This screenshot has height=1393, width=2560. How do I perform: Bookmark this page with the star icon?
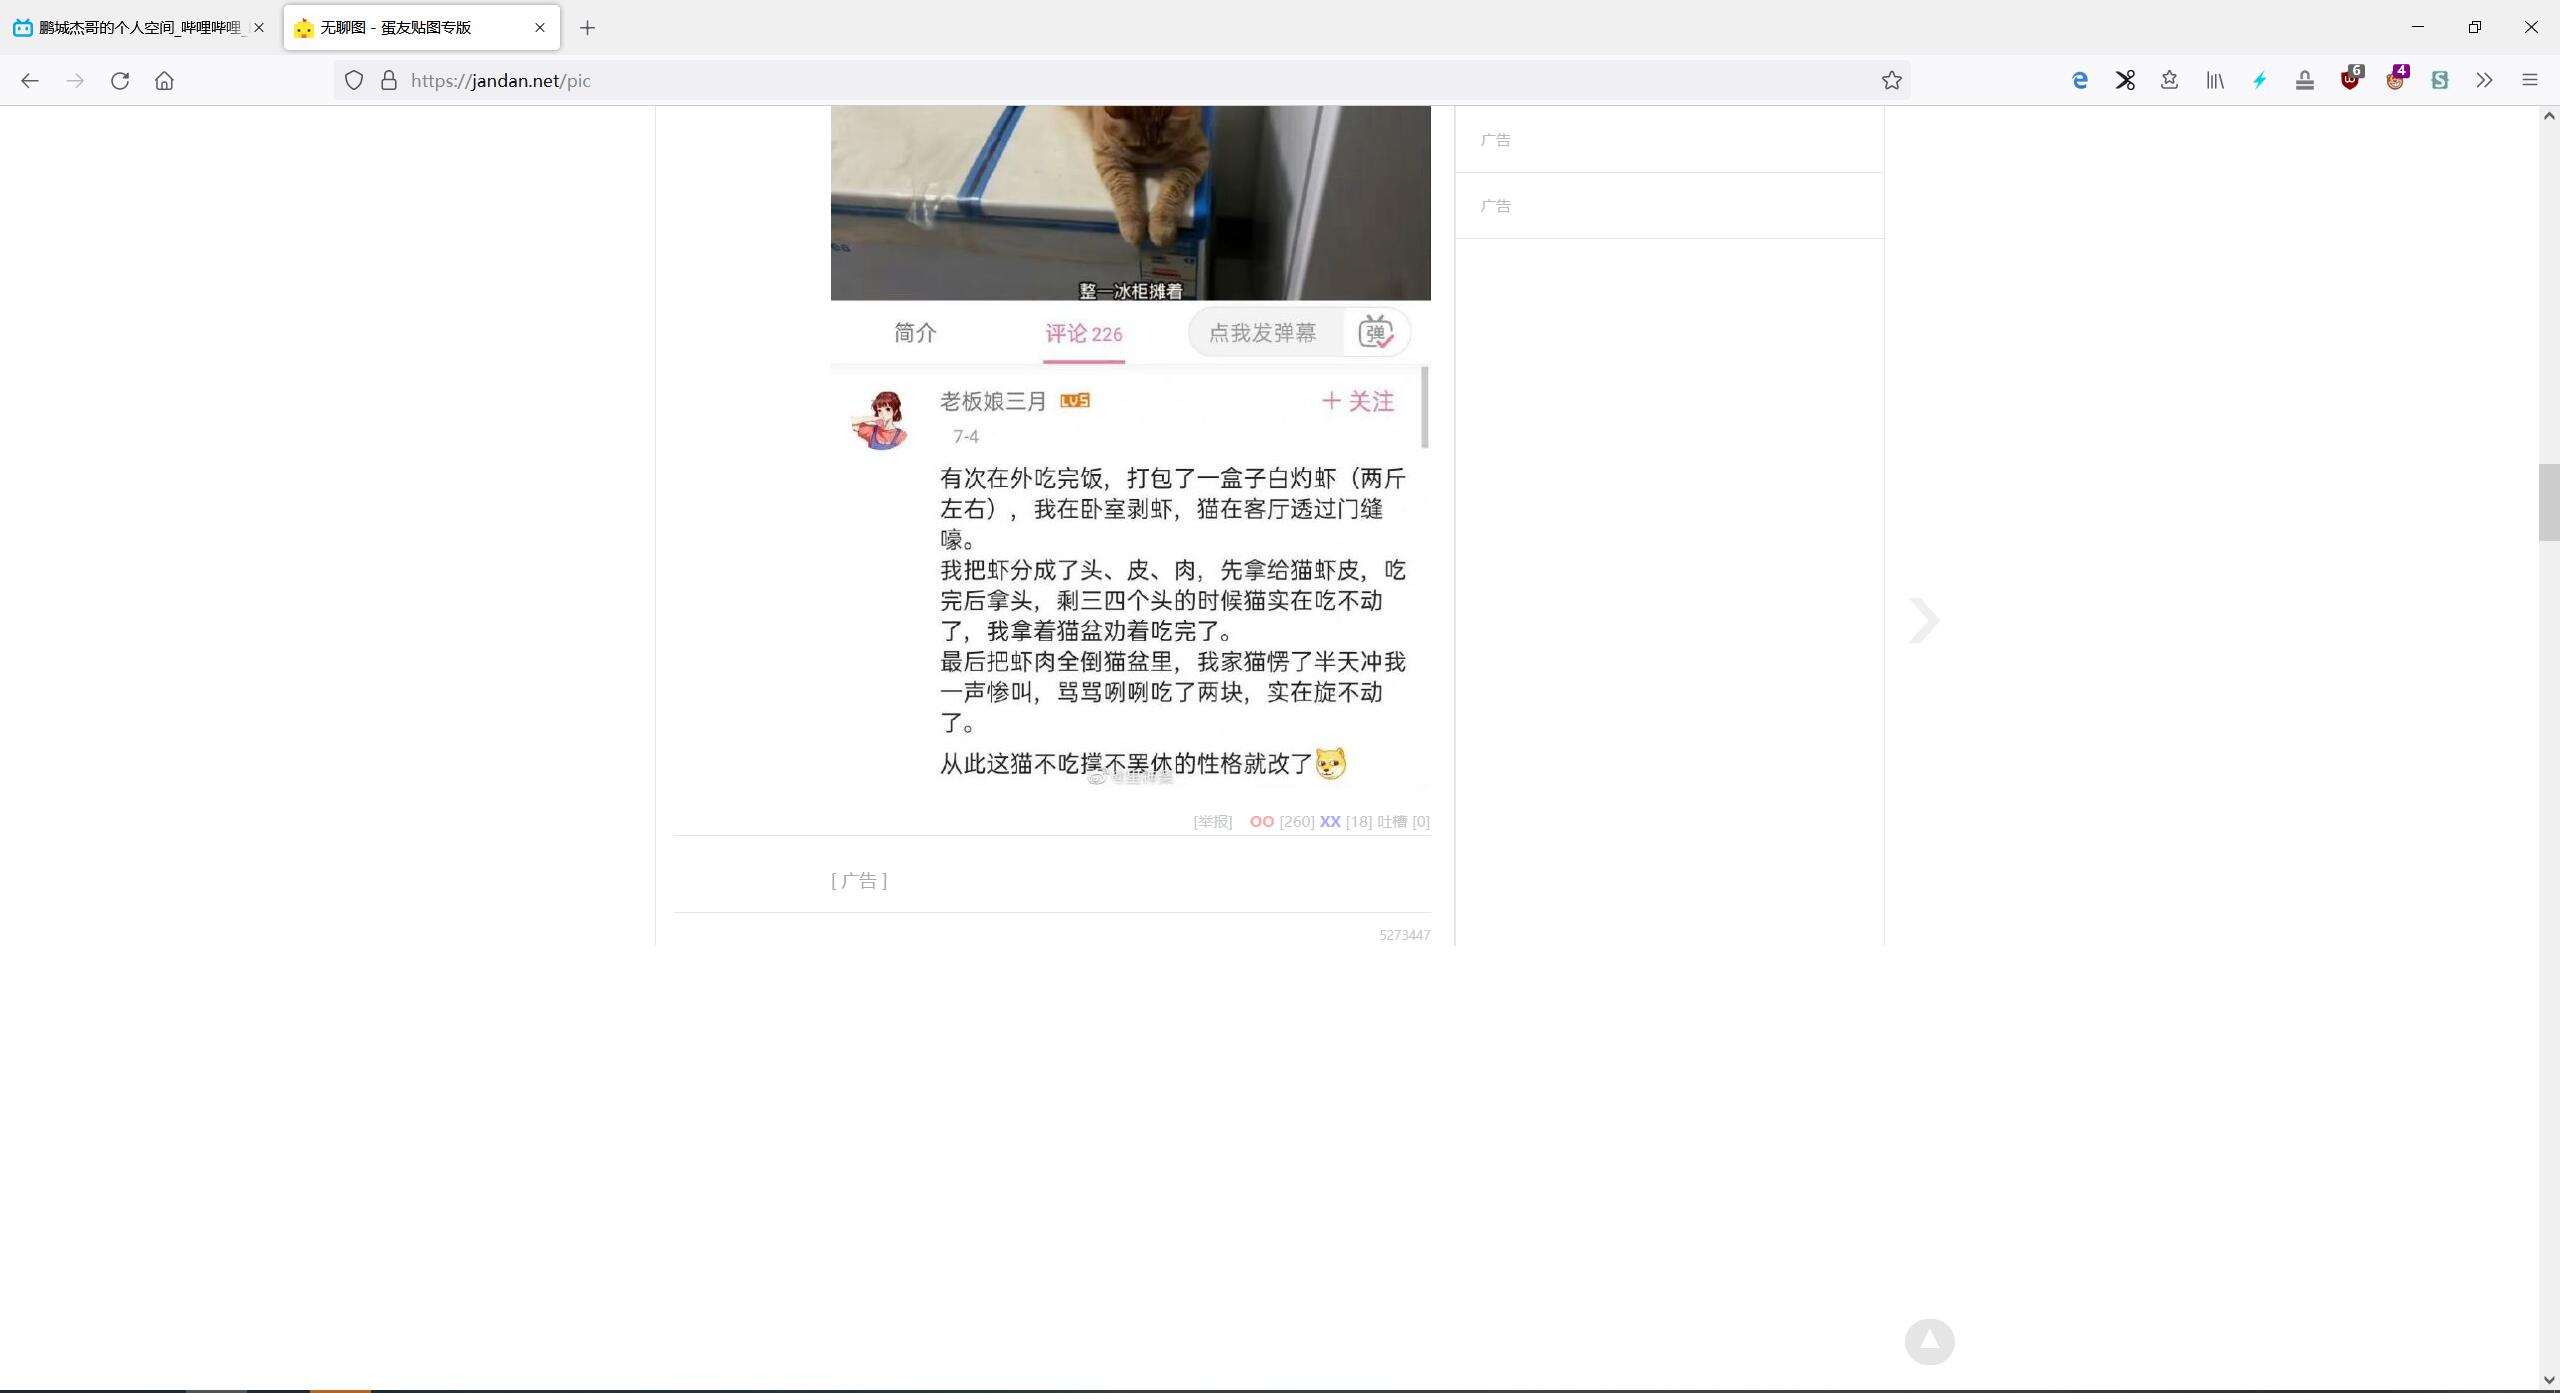tap(1891, 81)
